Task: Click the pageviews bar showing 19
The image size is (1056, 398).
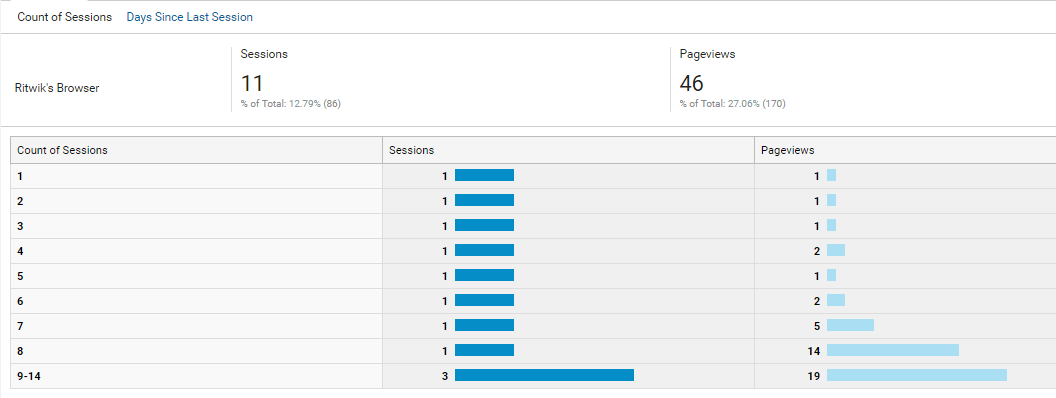Action: tap(917, 375)
